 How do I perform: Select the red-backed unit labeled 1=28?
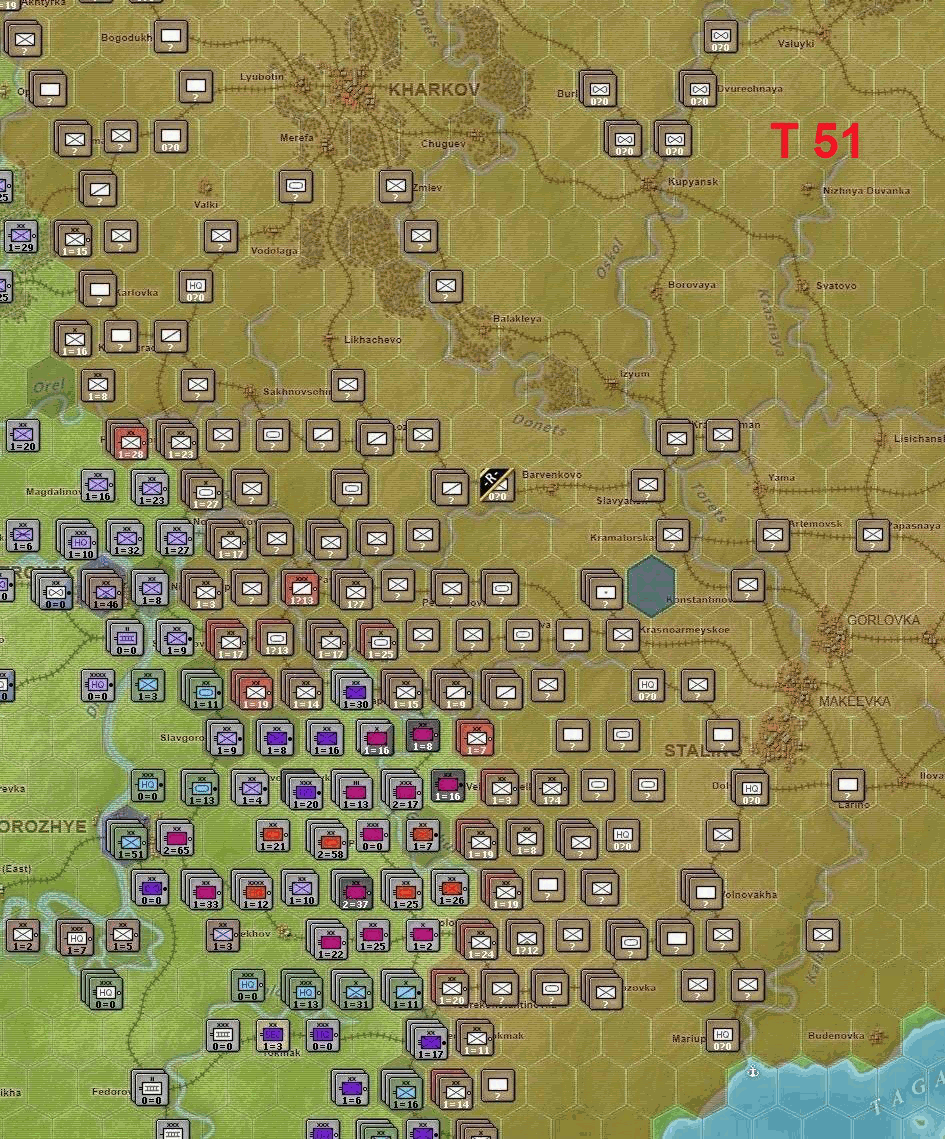(130, 441)
